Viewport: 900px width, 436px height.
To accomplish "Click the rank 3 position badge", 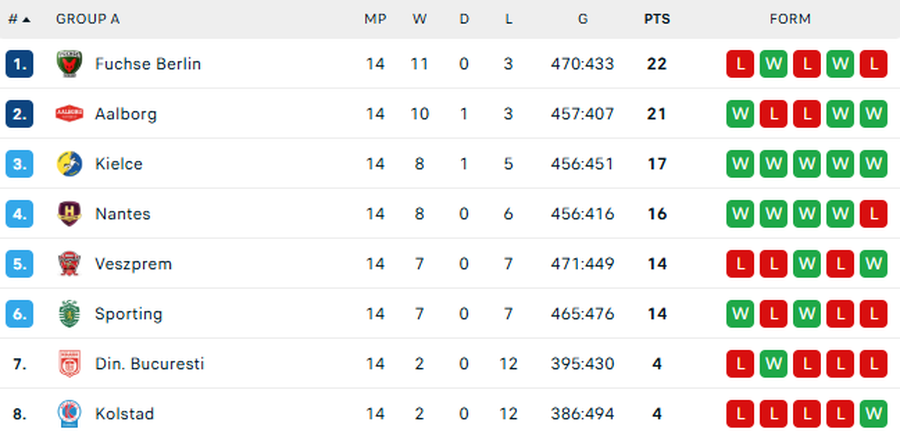I will coord(19,164).
